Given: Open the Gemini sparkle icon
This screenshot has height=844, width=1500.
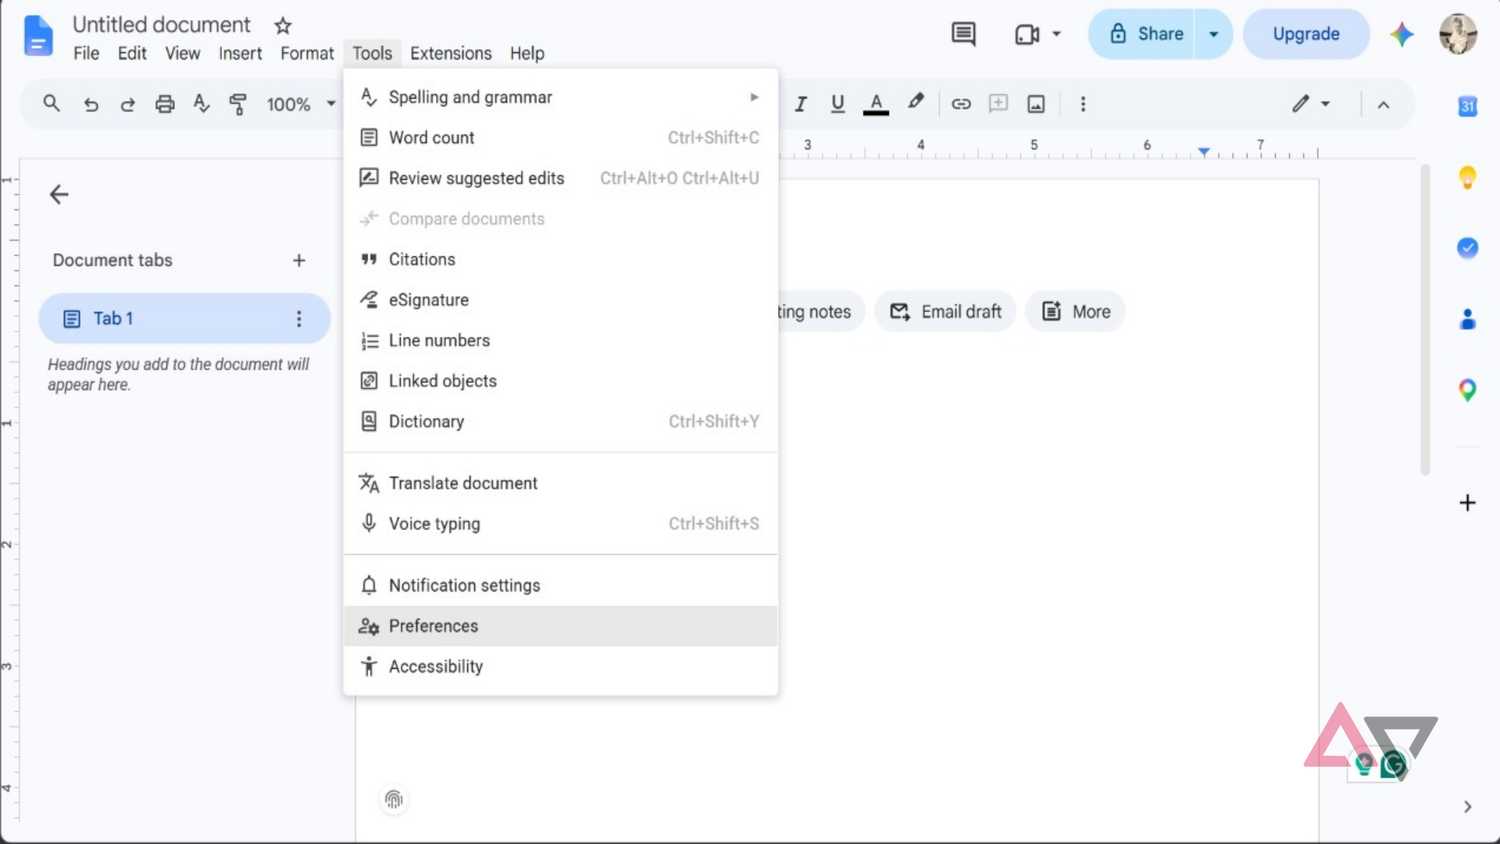Looking at the screenshot, I should [x=1402, y=34].
